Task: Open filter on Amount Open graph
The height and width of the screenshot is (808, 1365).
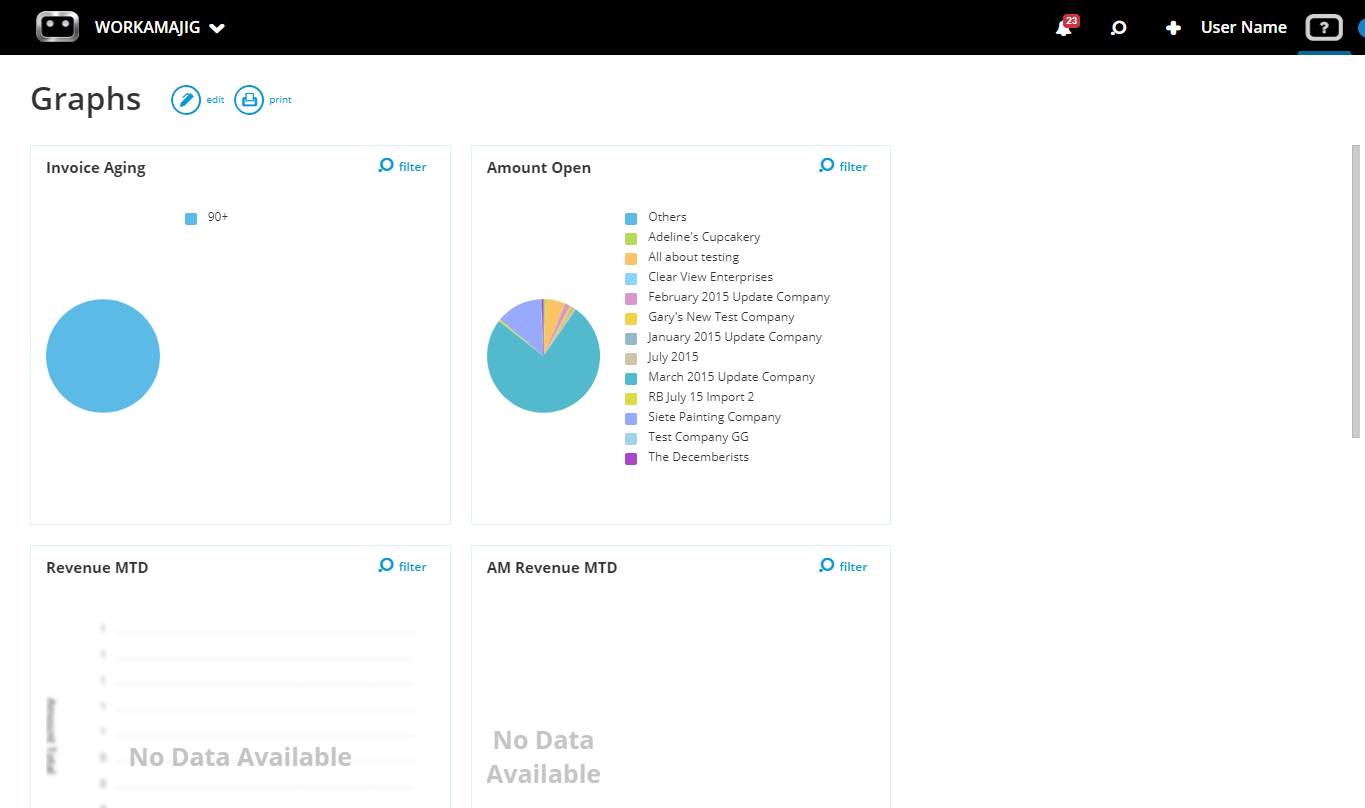Action: pyautogui.click(x=843, y=166)
